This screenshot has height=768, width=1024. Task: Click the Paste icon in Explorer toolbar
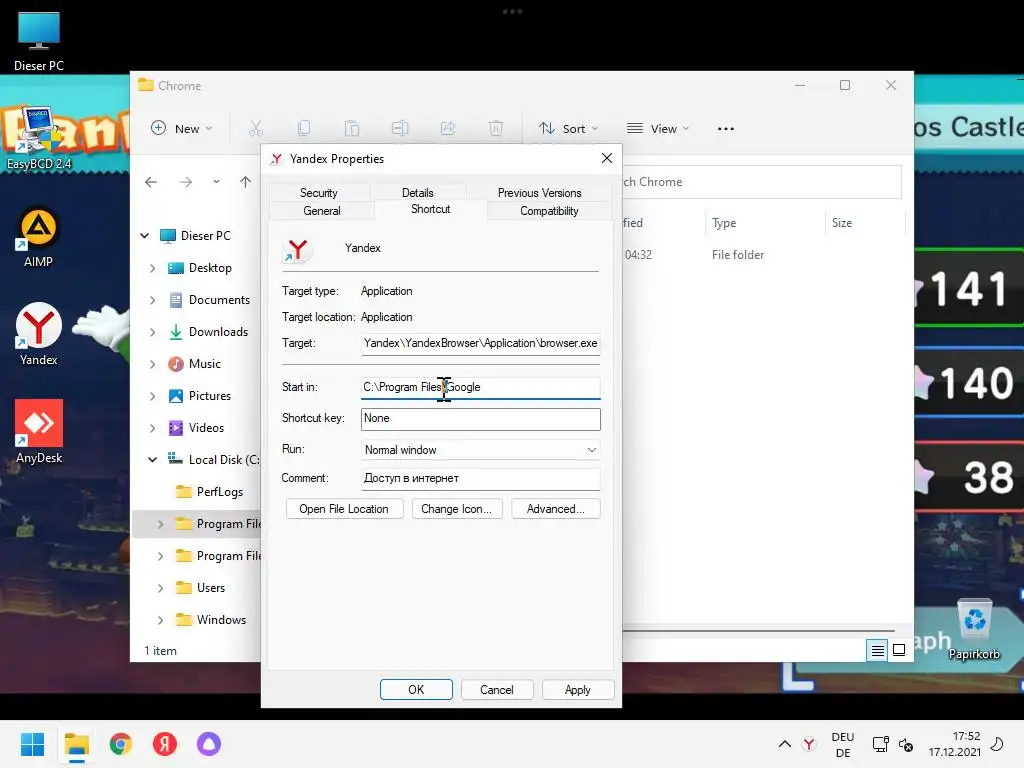point(352,128)
